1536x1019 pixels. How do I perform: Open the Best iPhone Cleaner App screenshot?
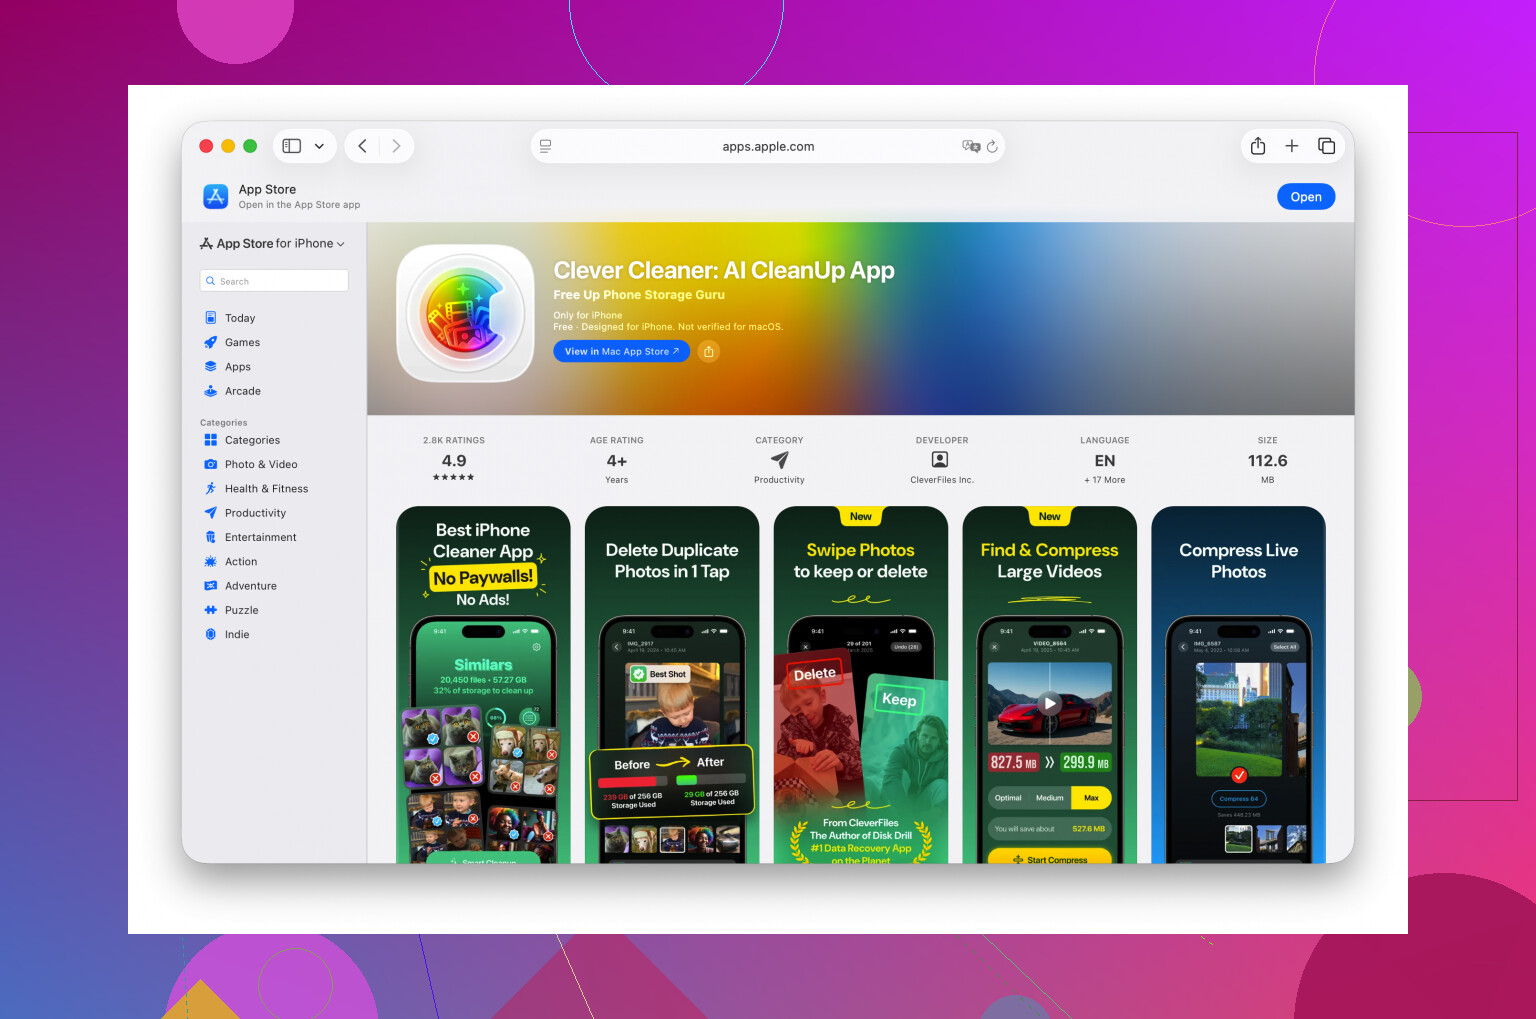483,685
